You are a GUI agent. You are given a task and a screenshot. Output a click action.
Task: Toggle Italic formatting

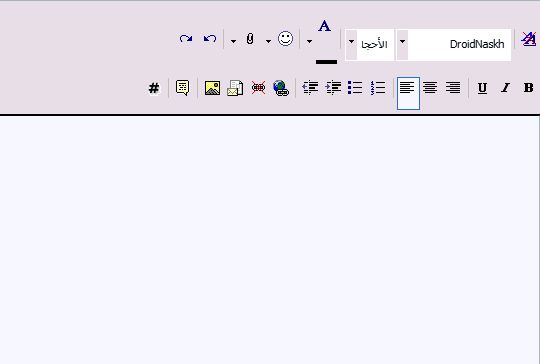tap(505, 88)
